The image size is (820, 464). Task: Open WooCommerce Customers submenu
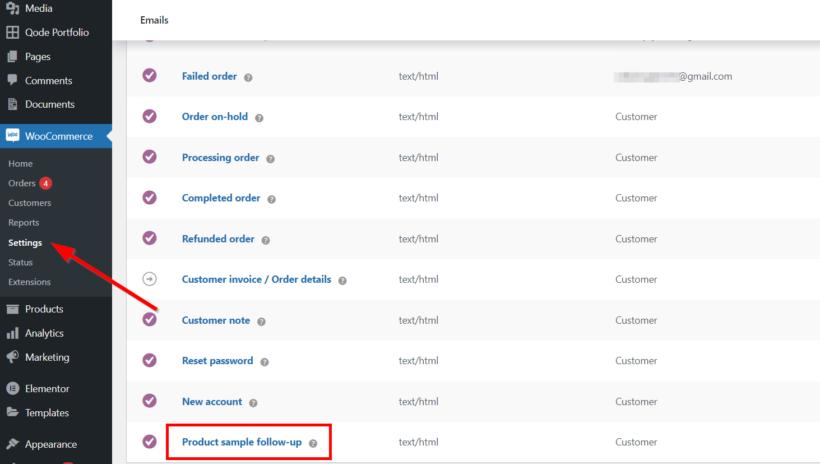(x=30, y=203)
